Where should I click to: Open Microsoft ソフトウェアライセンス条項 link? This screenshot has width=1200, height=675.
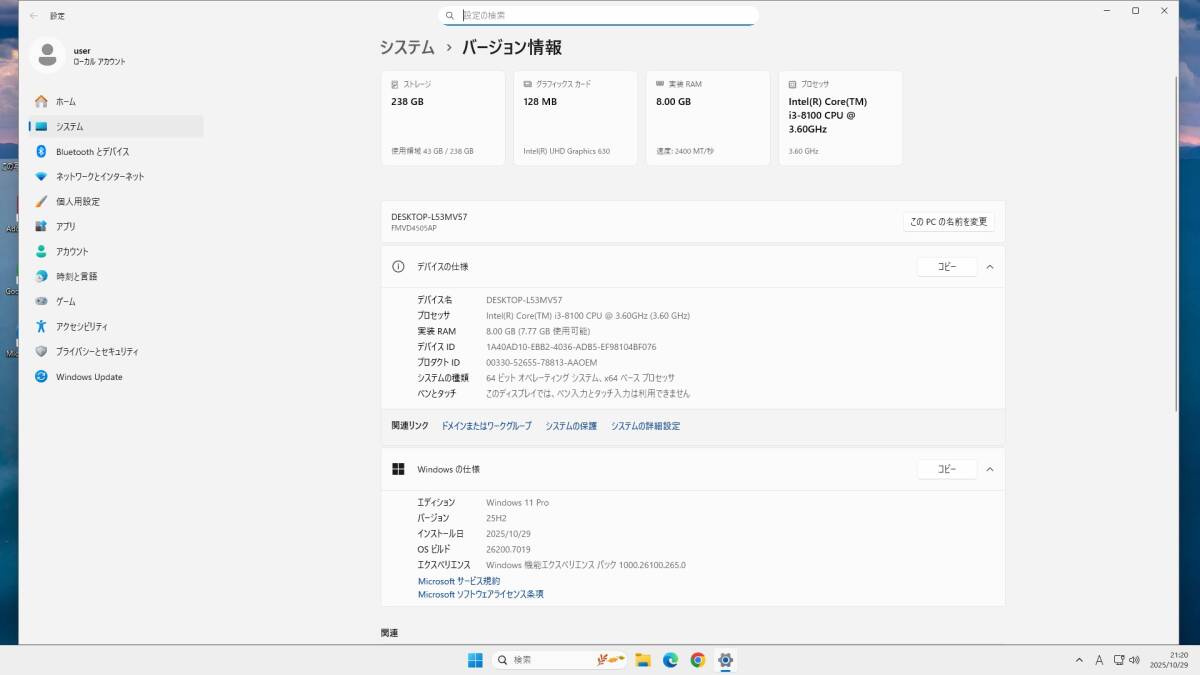pyautogui.click(x=480, y=594)
